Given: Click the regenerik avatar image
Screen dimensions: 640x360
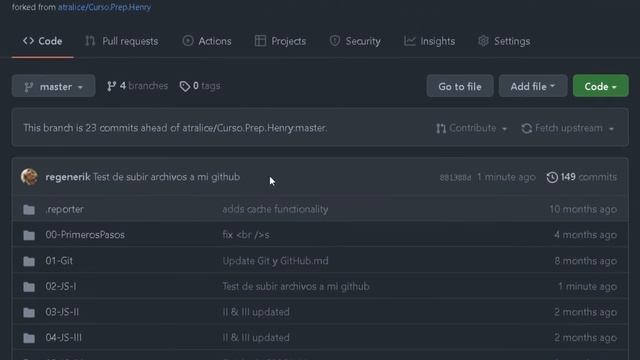Looking at the screenshot, I should coord(29,177).
